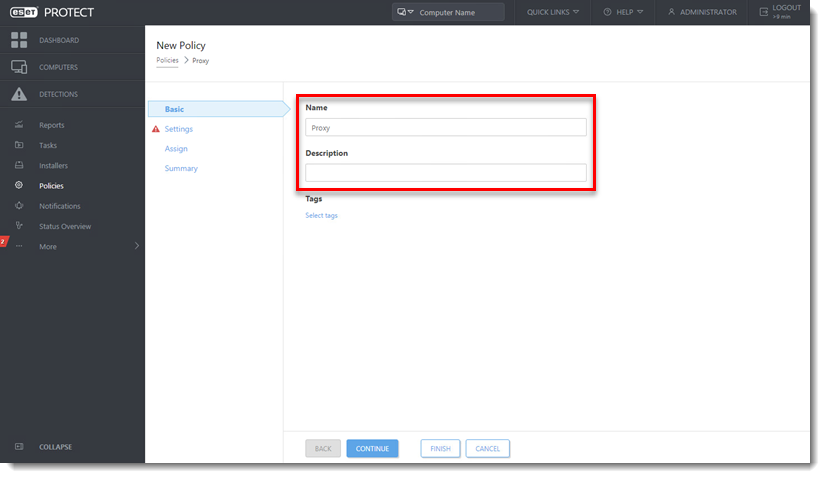Select the Detections menu item

click(x=58, y=94)
